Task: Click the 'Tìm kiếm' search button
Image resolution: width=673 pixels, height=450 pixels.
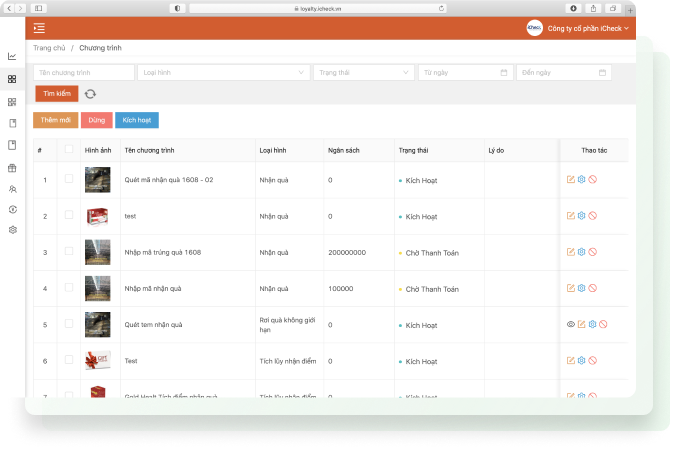Action: click(57, 94)
